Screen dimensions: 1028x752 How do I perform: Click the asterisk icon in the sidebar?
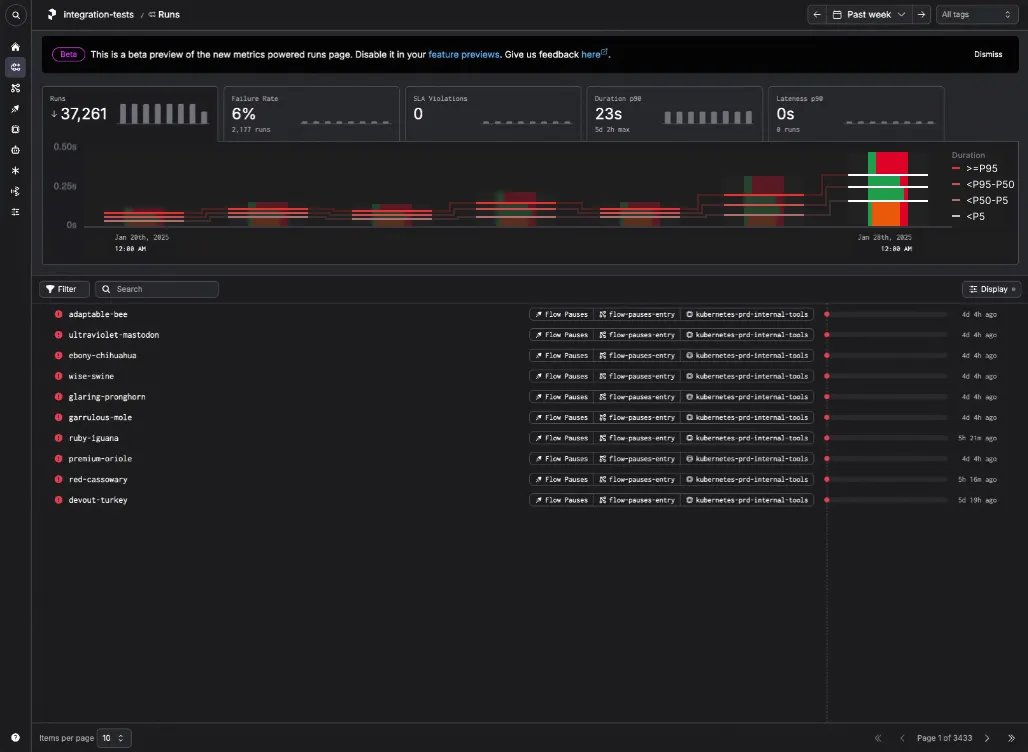(16, 170)
